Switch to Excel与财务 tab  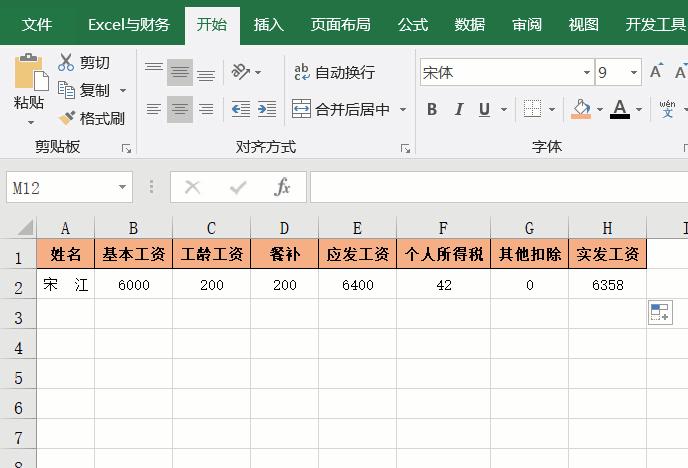(129, 25)
